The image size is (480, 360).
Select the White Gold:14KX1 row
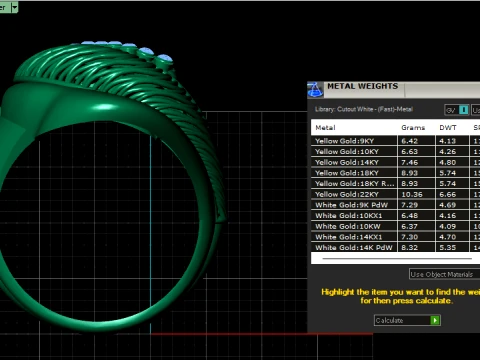click(x=395, y=237)
